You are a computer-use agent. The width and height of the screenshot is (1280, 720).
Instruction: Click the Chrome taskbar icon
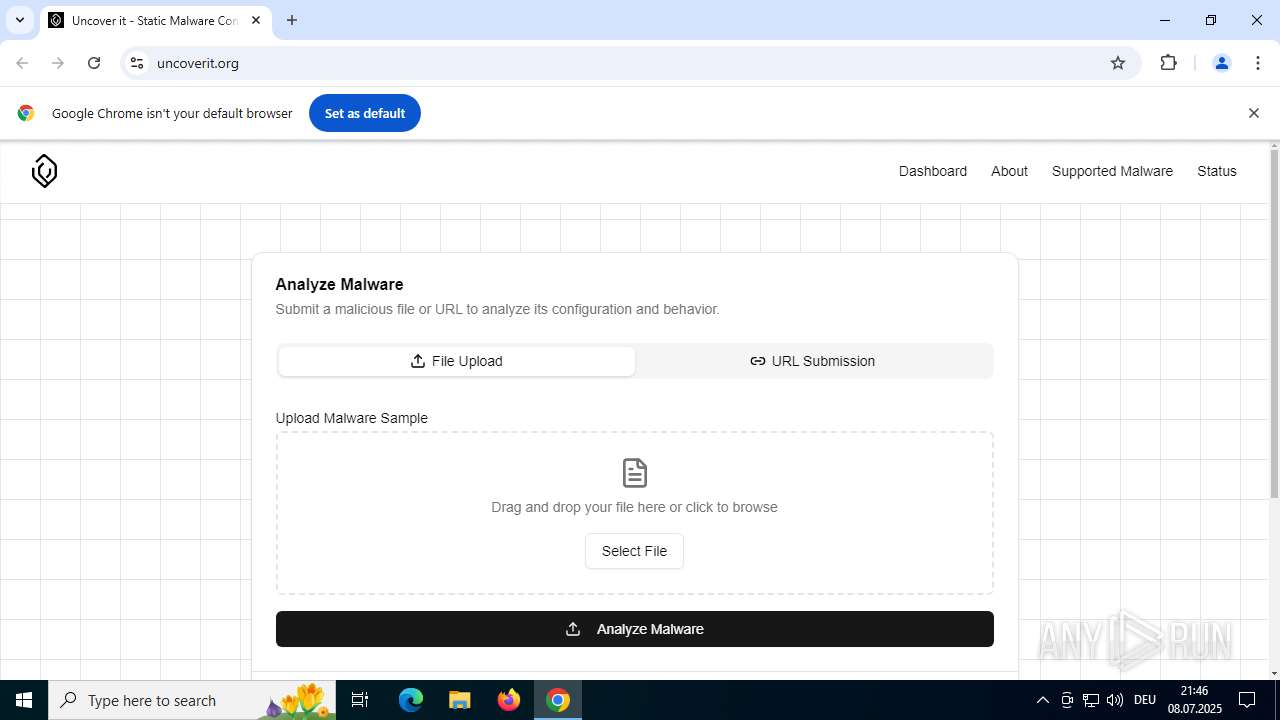[558, 700]
